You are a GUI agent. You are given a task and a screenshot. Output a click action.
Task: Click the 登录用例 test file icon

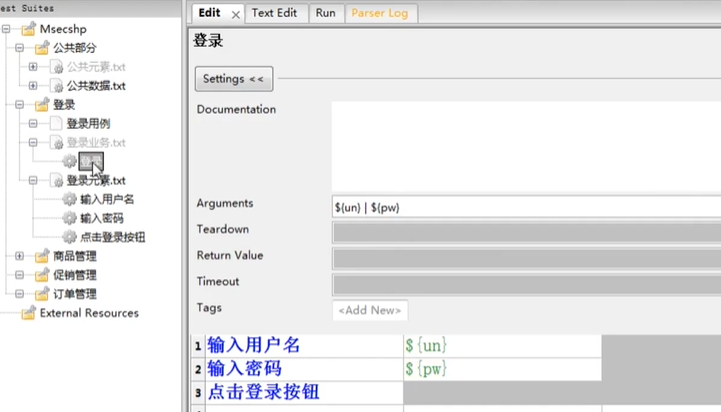(x=56, y=124)
